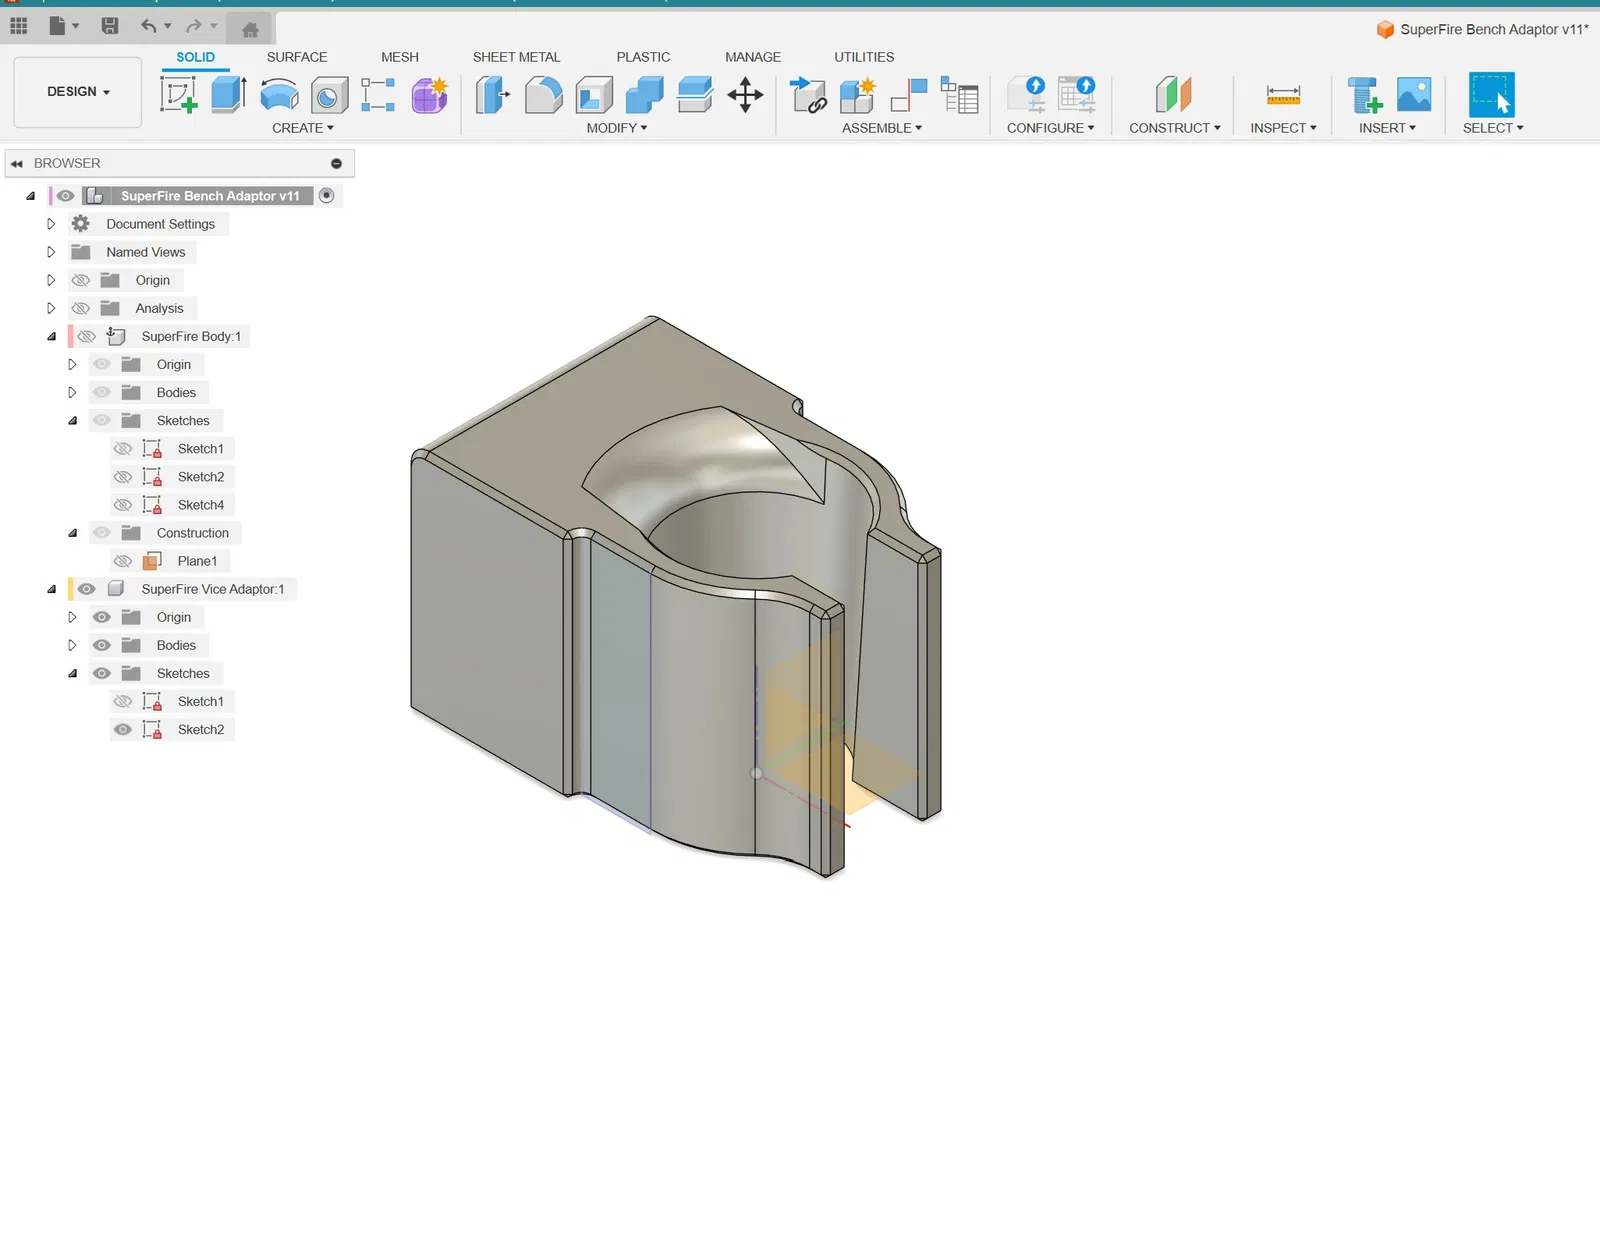Toggle visibility of Plane1
The width and height of the screenshot is (1600, 1238).
coord(123,561)
